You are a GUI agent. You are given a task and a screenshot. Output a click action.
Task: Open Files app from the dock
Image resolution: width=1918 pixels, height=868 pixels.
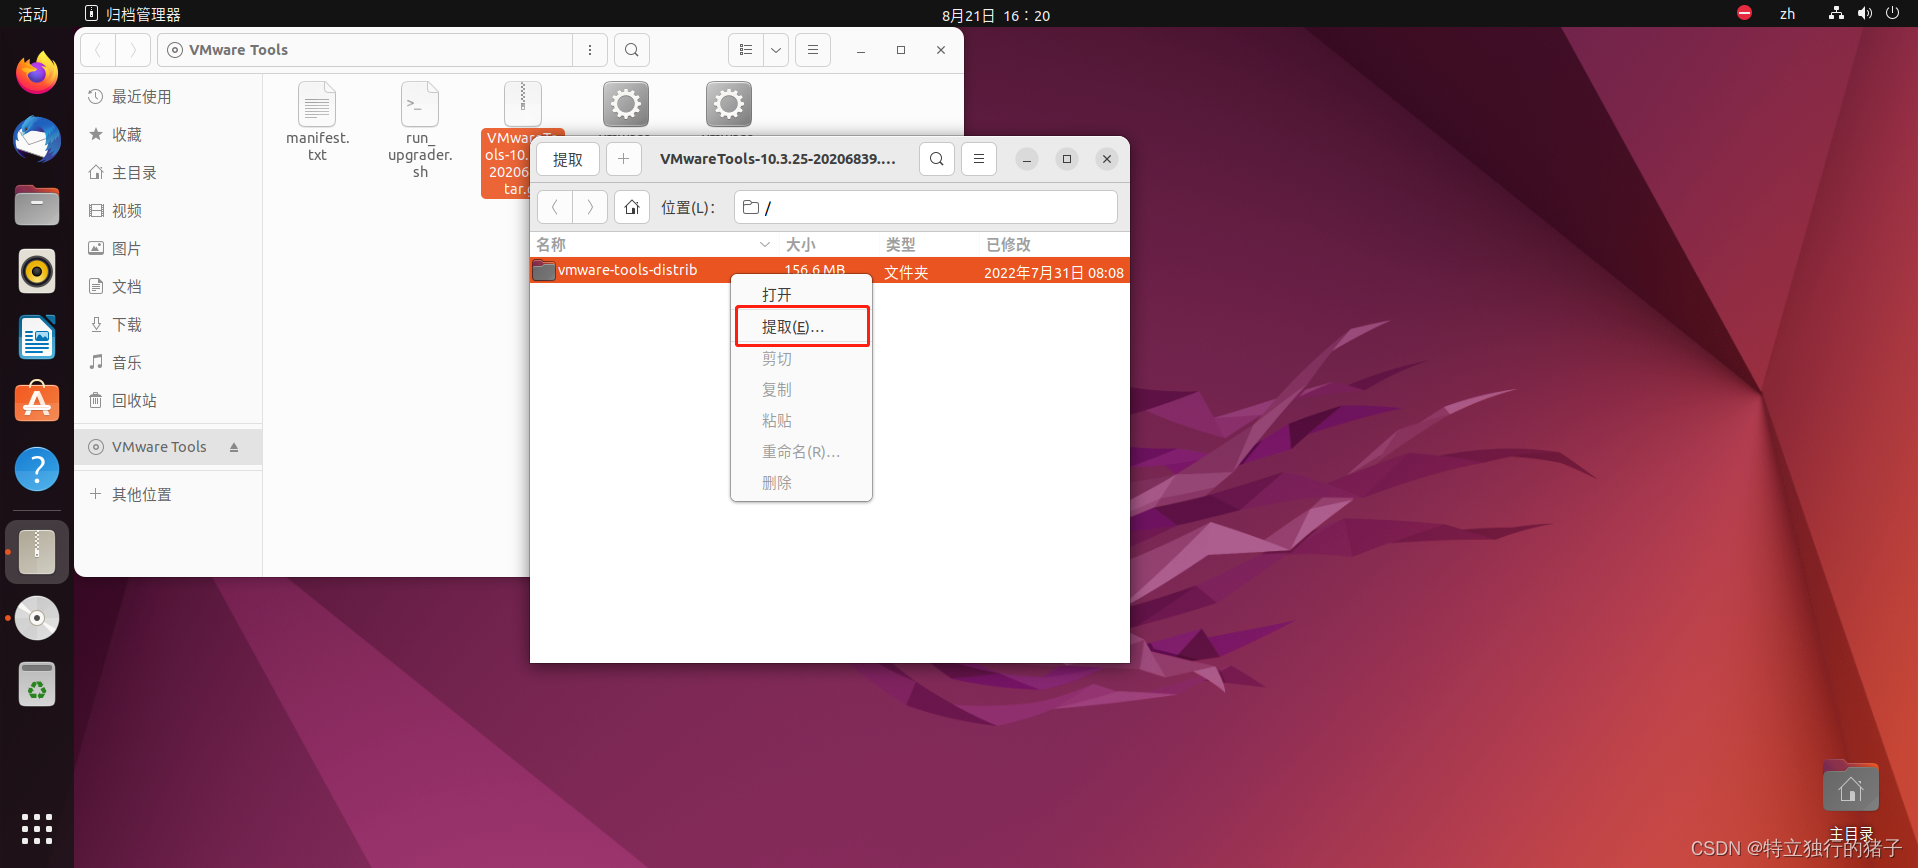37,205
